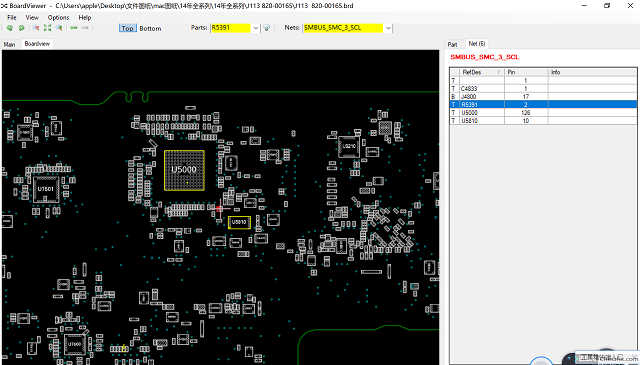Switch to the Main tab
The height and width of the screenshot is (365, 640).
click(x=9, y=45)
